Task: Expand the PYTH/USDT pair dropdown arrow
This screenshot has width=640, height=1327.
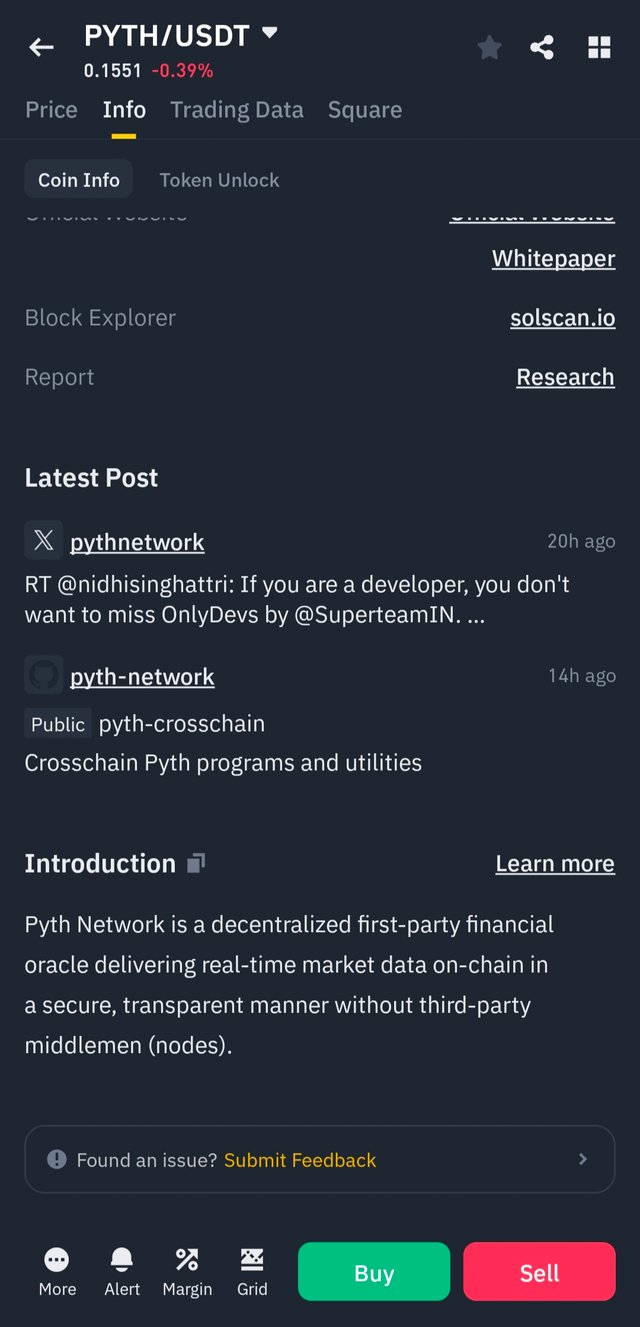Action: point(269,33)
